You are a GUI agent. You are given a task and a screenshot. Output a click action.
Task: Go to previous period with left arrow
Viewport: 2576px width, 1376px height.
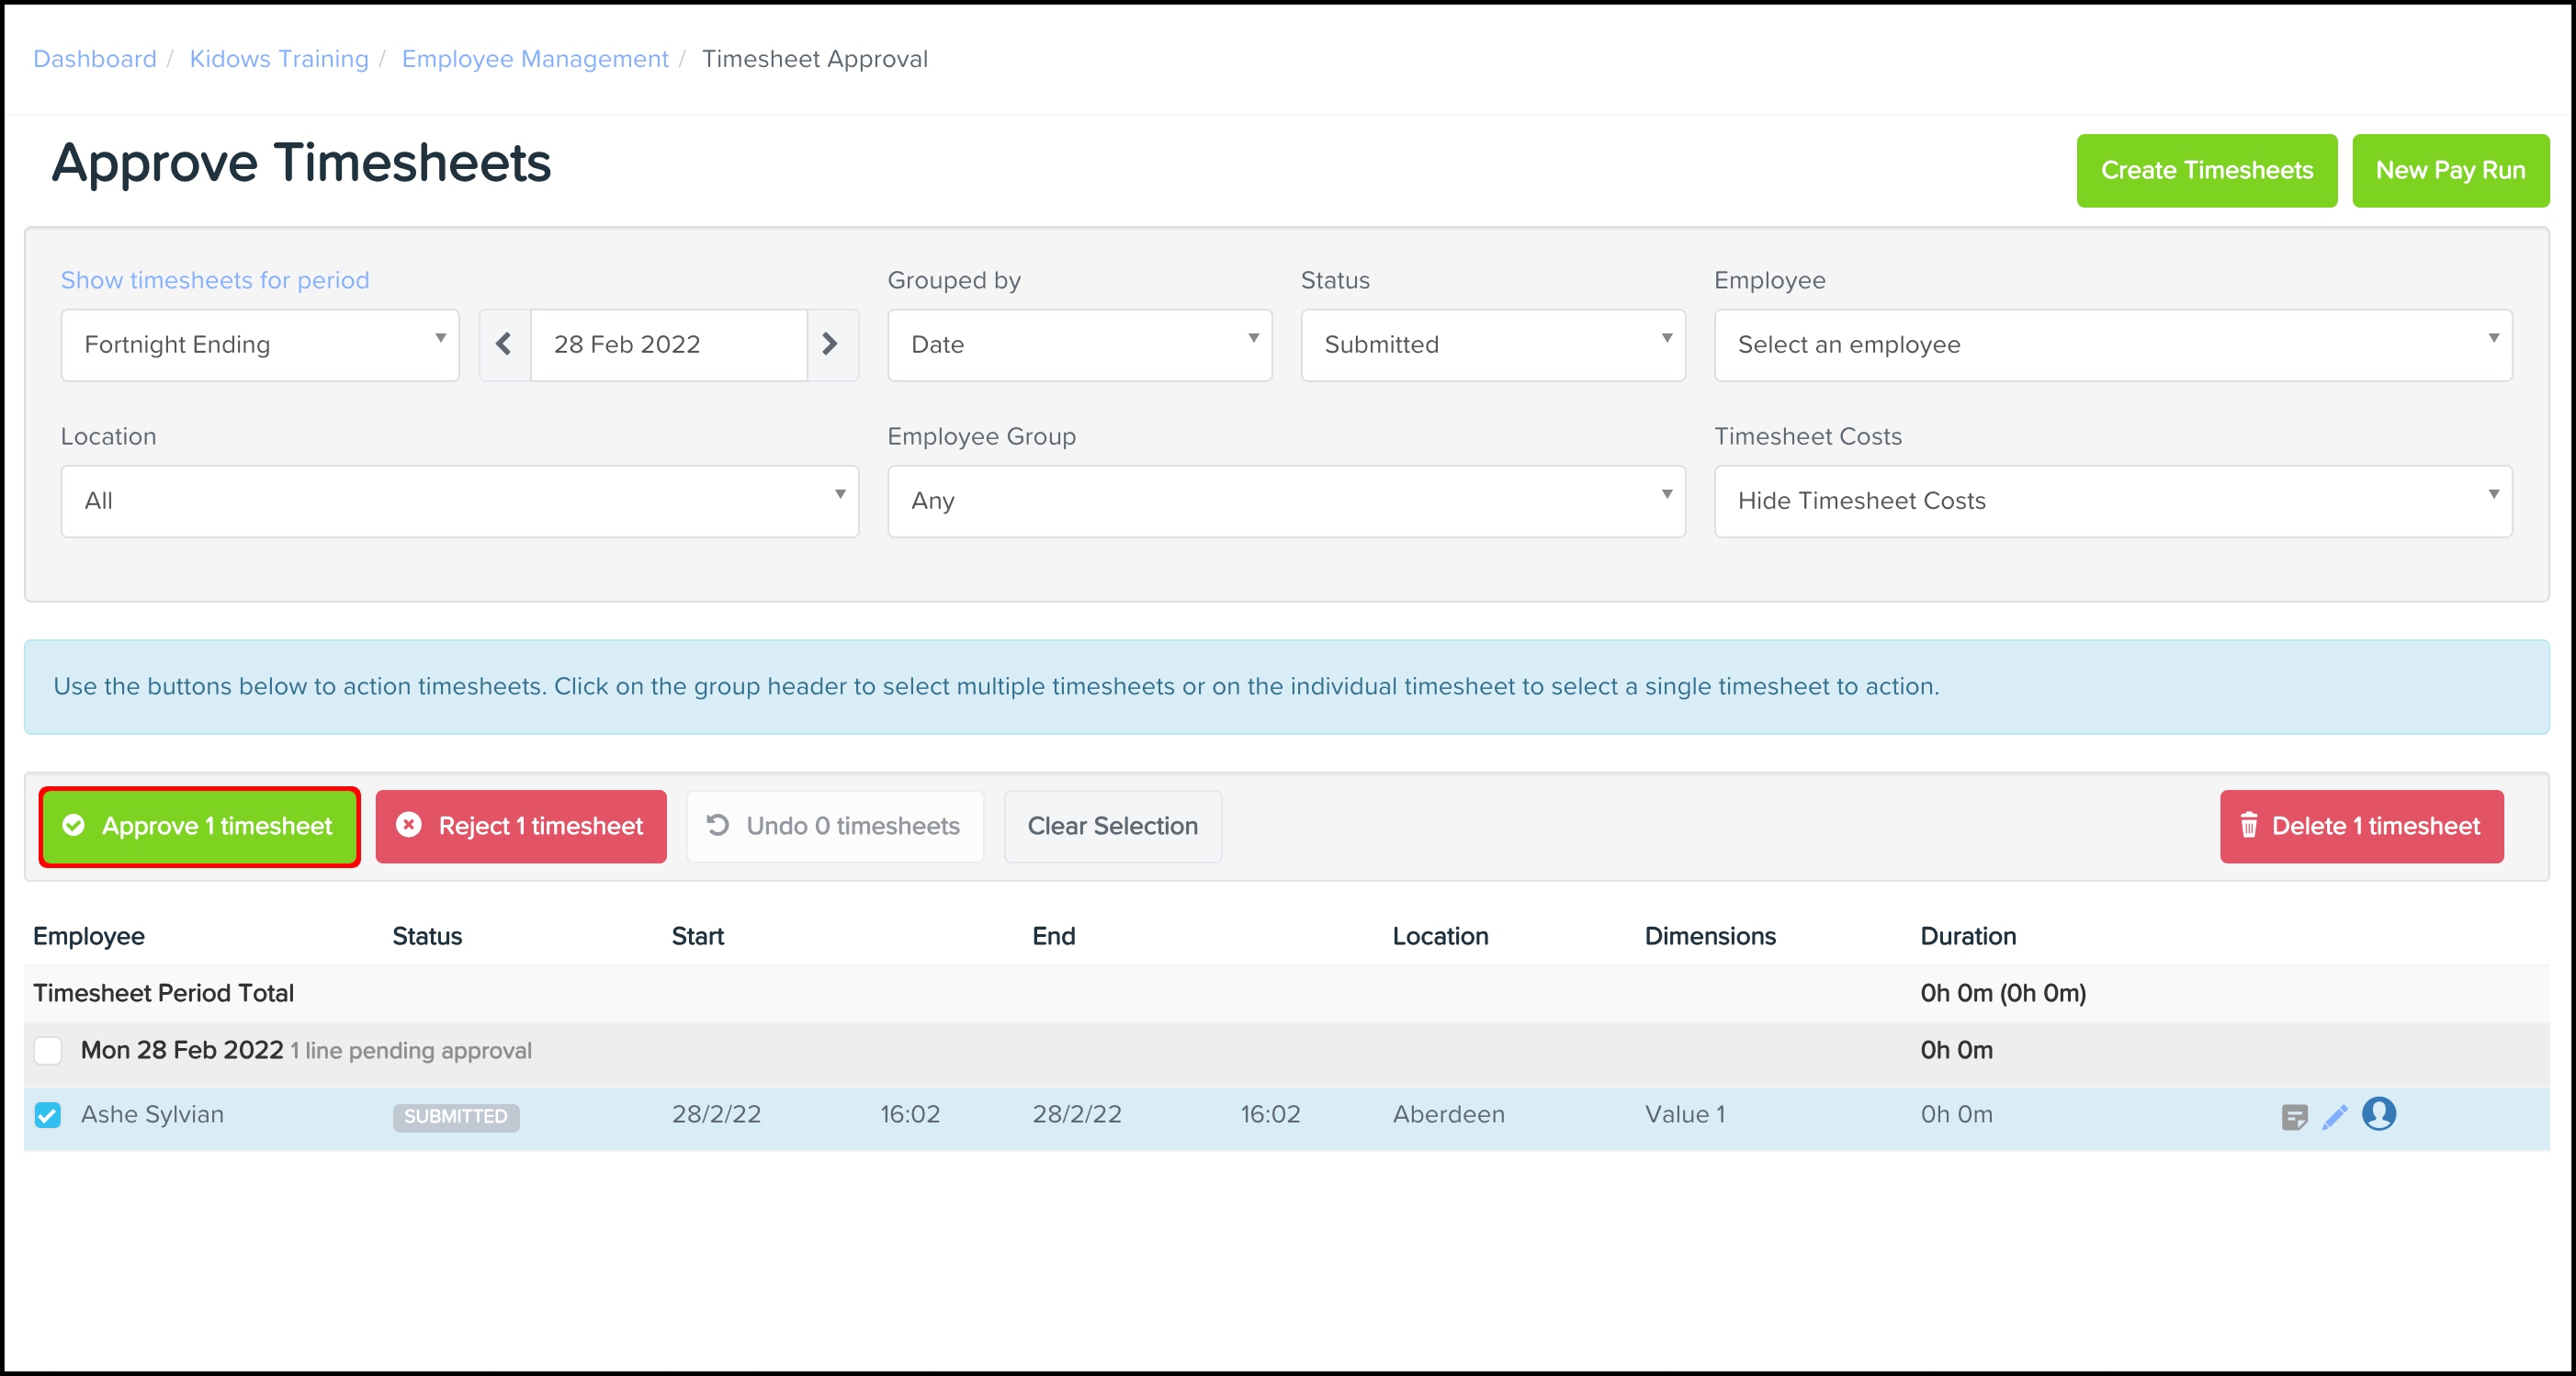click(x=504, y=344)
